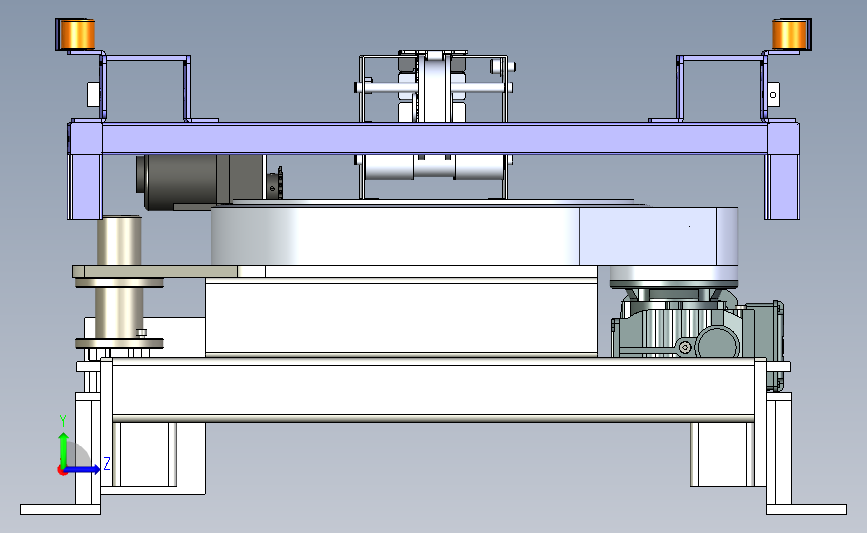Pick the long purple horizontal top beam
Screen dimensions: 867x533
[x=434, y=138]
